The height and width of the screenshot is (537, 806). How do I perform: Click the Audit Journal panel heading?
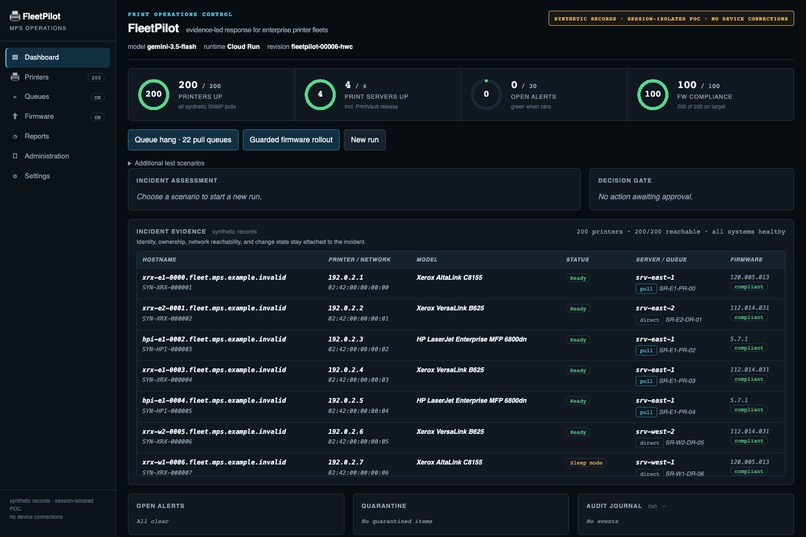(614, 506)
